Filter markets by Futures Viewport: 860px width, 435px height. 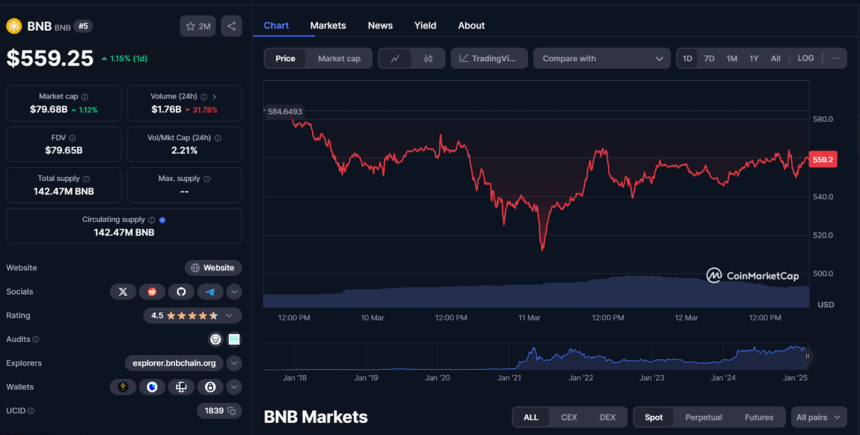[x=759, y=417]
